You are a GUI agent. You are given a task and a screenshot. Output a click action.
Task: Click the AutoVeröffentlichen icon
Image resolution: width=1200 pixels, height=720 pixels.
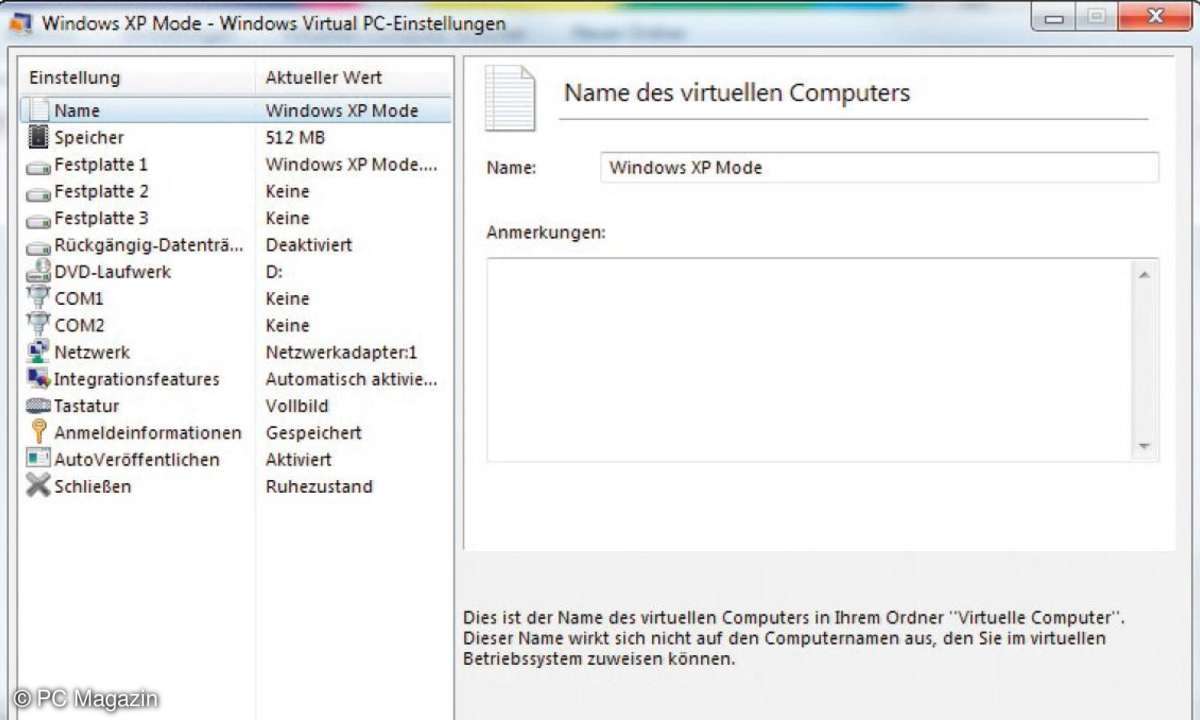pyautogui.click(x=38, y=459)
